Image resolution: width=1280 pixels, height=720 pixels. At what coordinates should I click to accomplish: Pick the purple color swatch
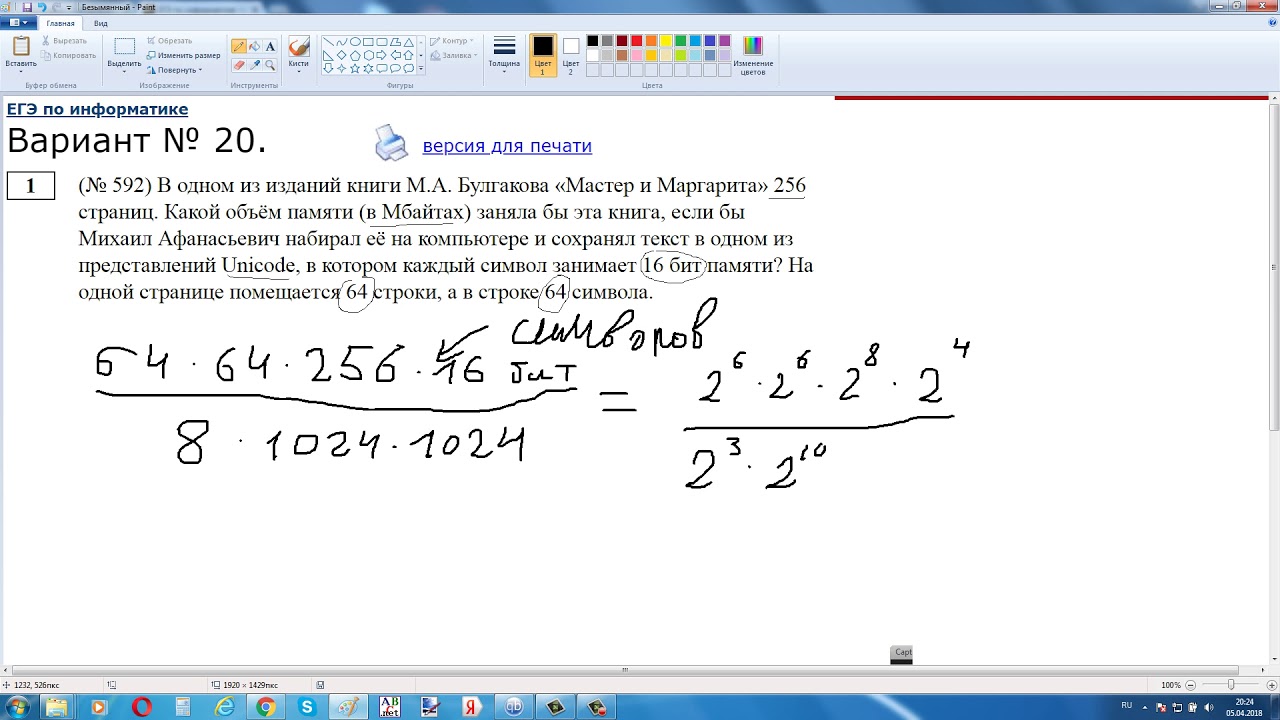pyautogui.click(x=724, y=41)
